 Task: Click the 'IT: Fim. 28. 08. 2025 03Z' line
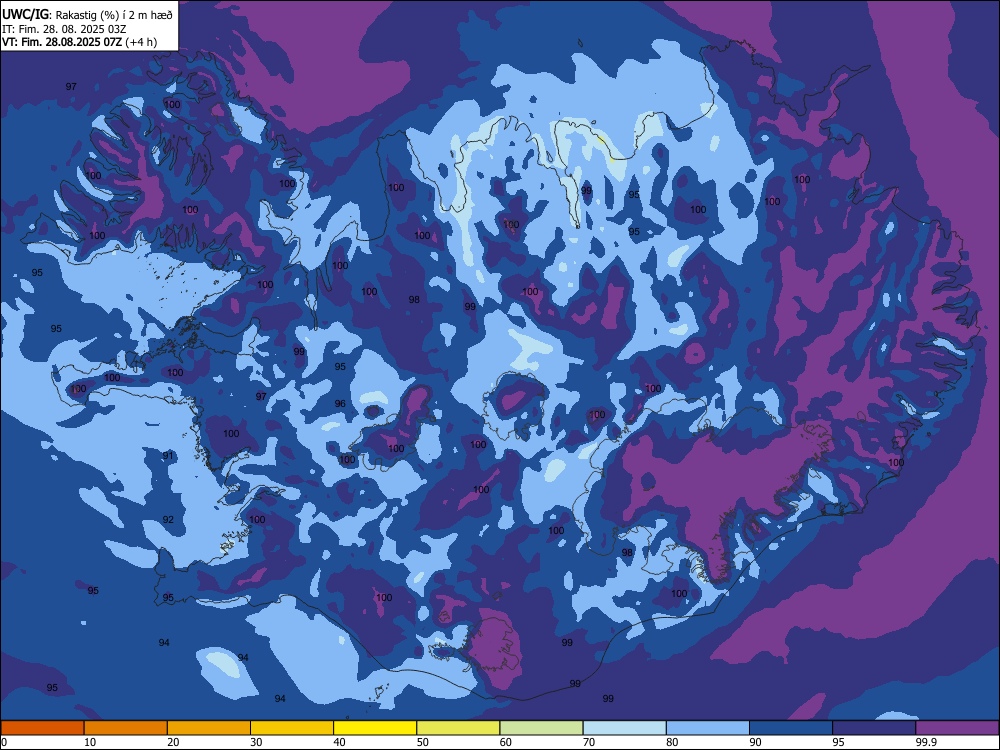click(x=64, y=29)
